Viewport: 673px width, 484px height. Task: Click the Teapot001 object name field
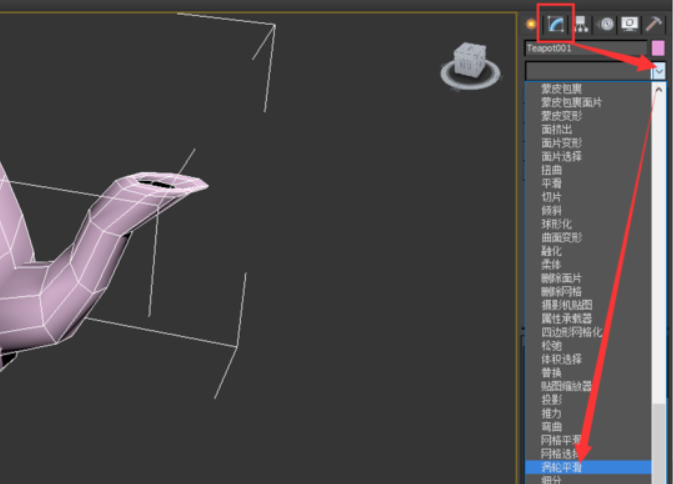[x=585, y=48]
